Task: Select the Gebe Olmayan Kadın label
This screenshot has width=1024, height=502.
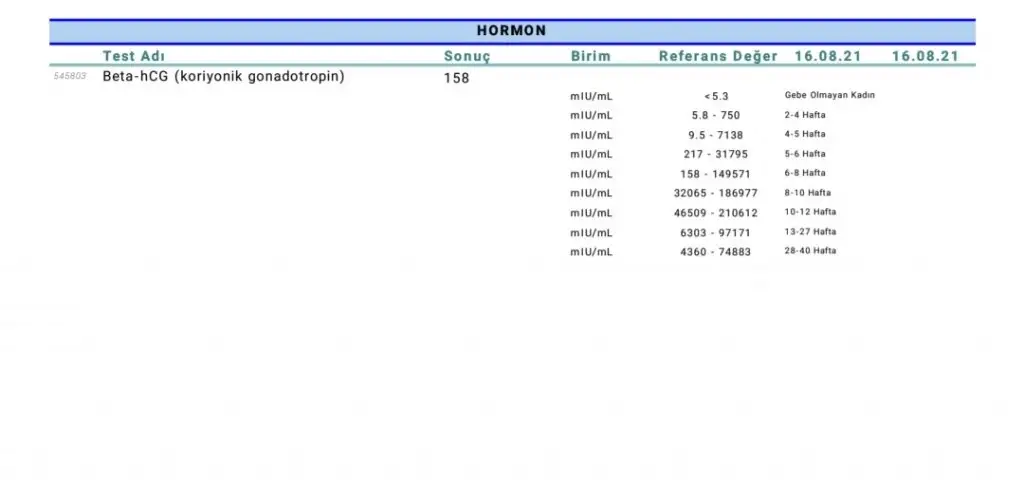Action: [x=830, y=96]
